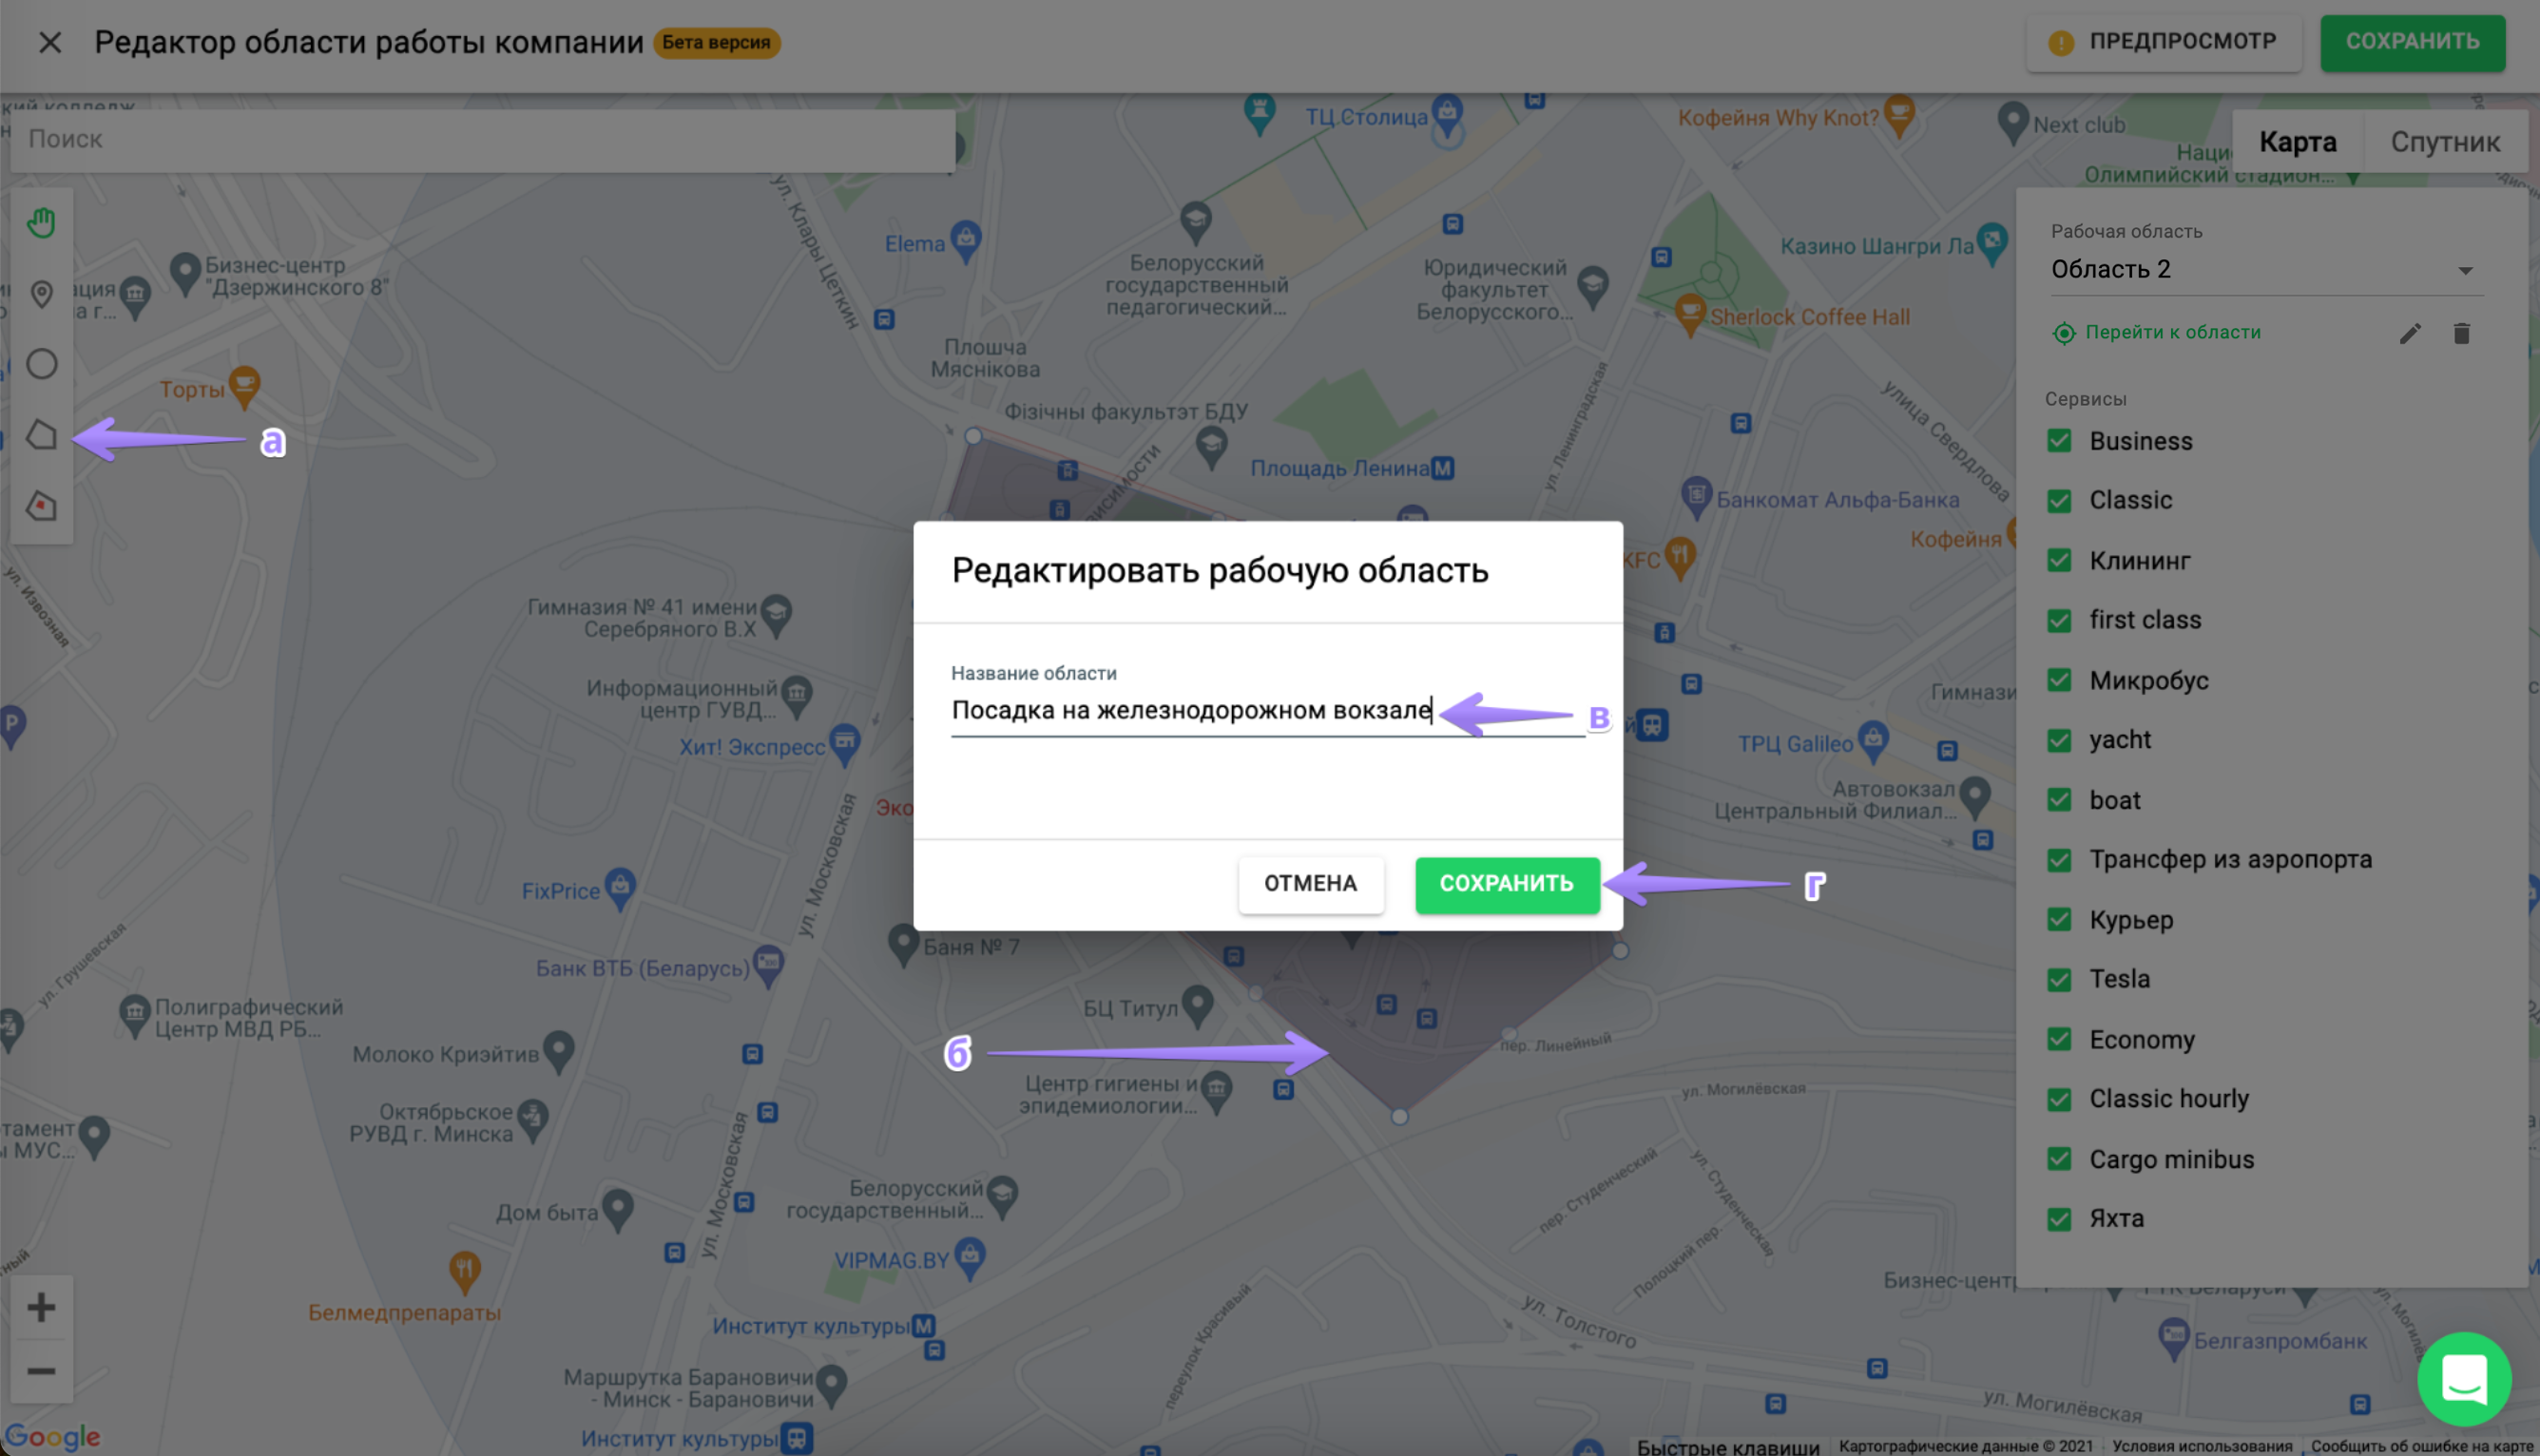The image size is (2540, 1456).
Task: Open the green chat support bubble
Action: 2463,1379
